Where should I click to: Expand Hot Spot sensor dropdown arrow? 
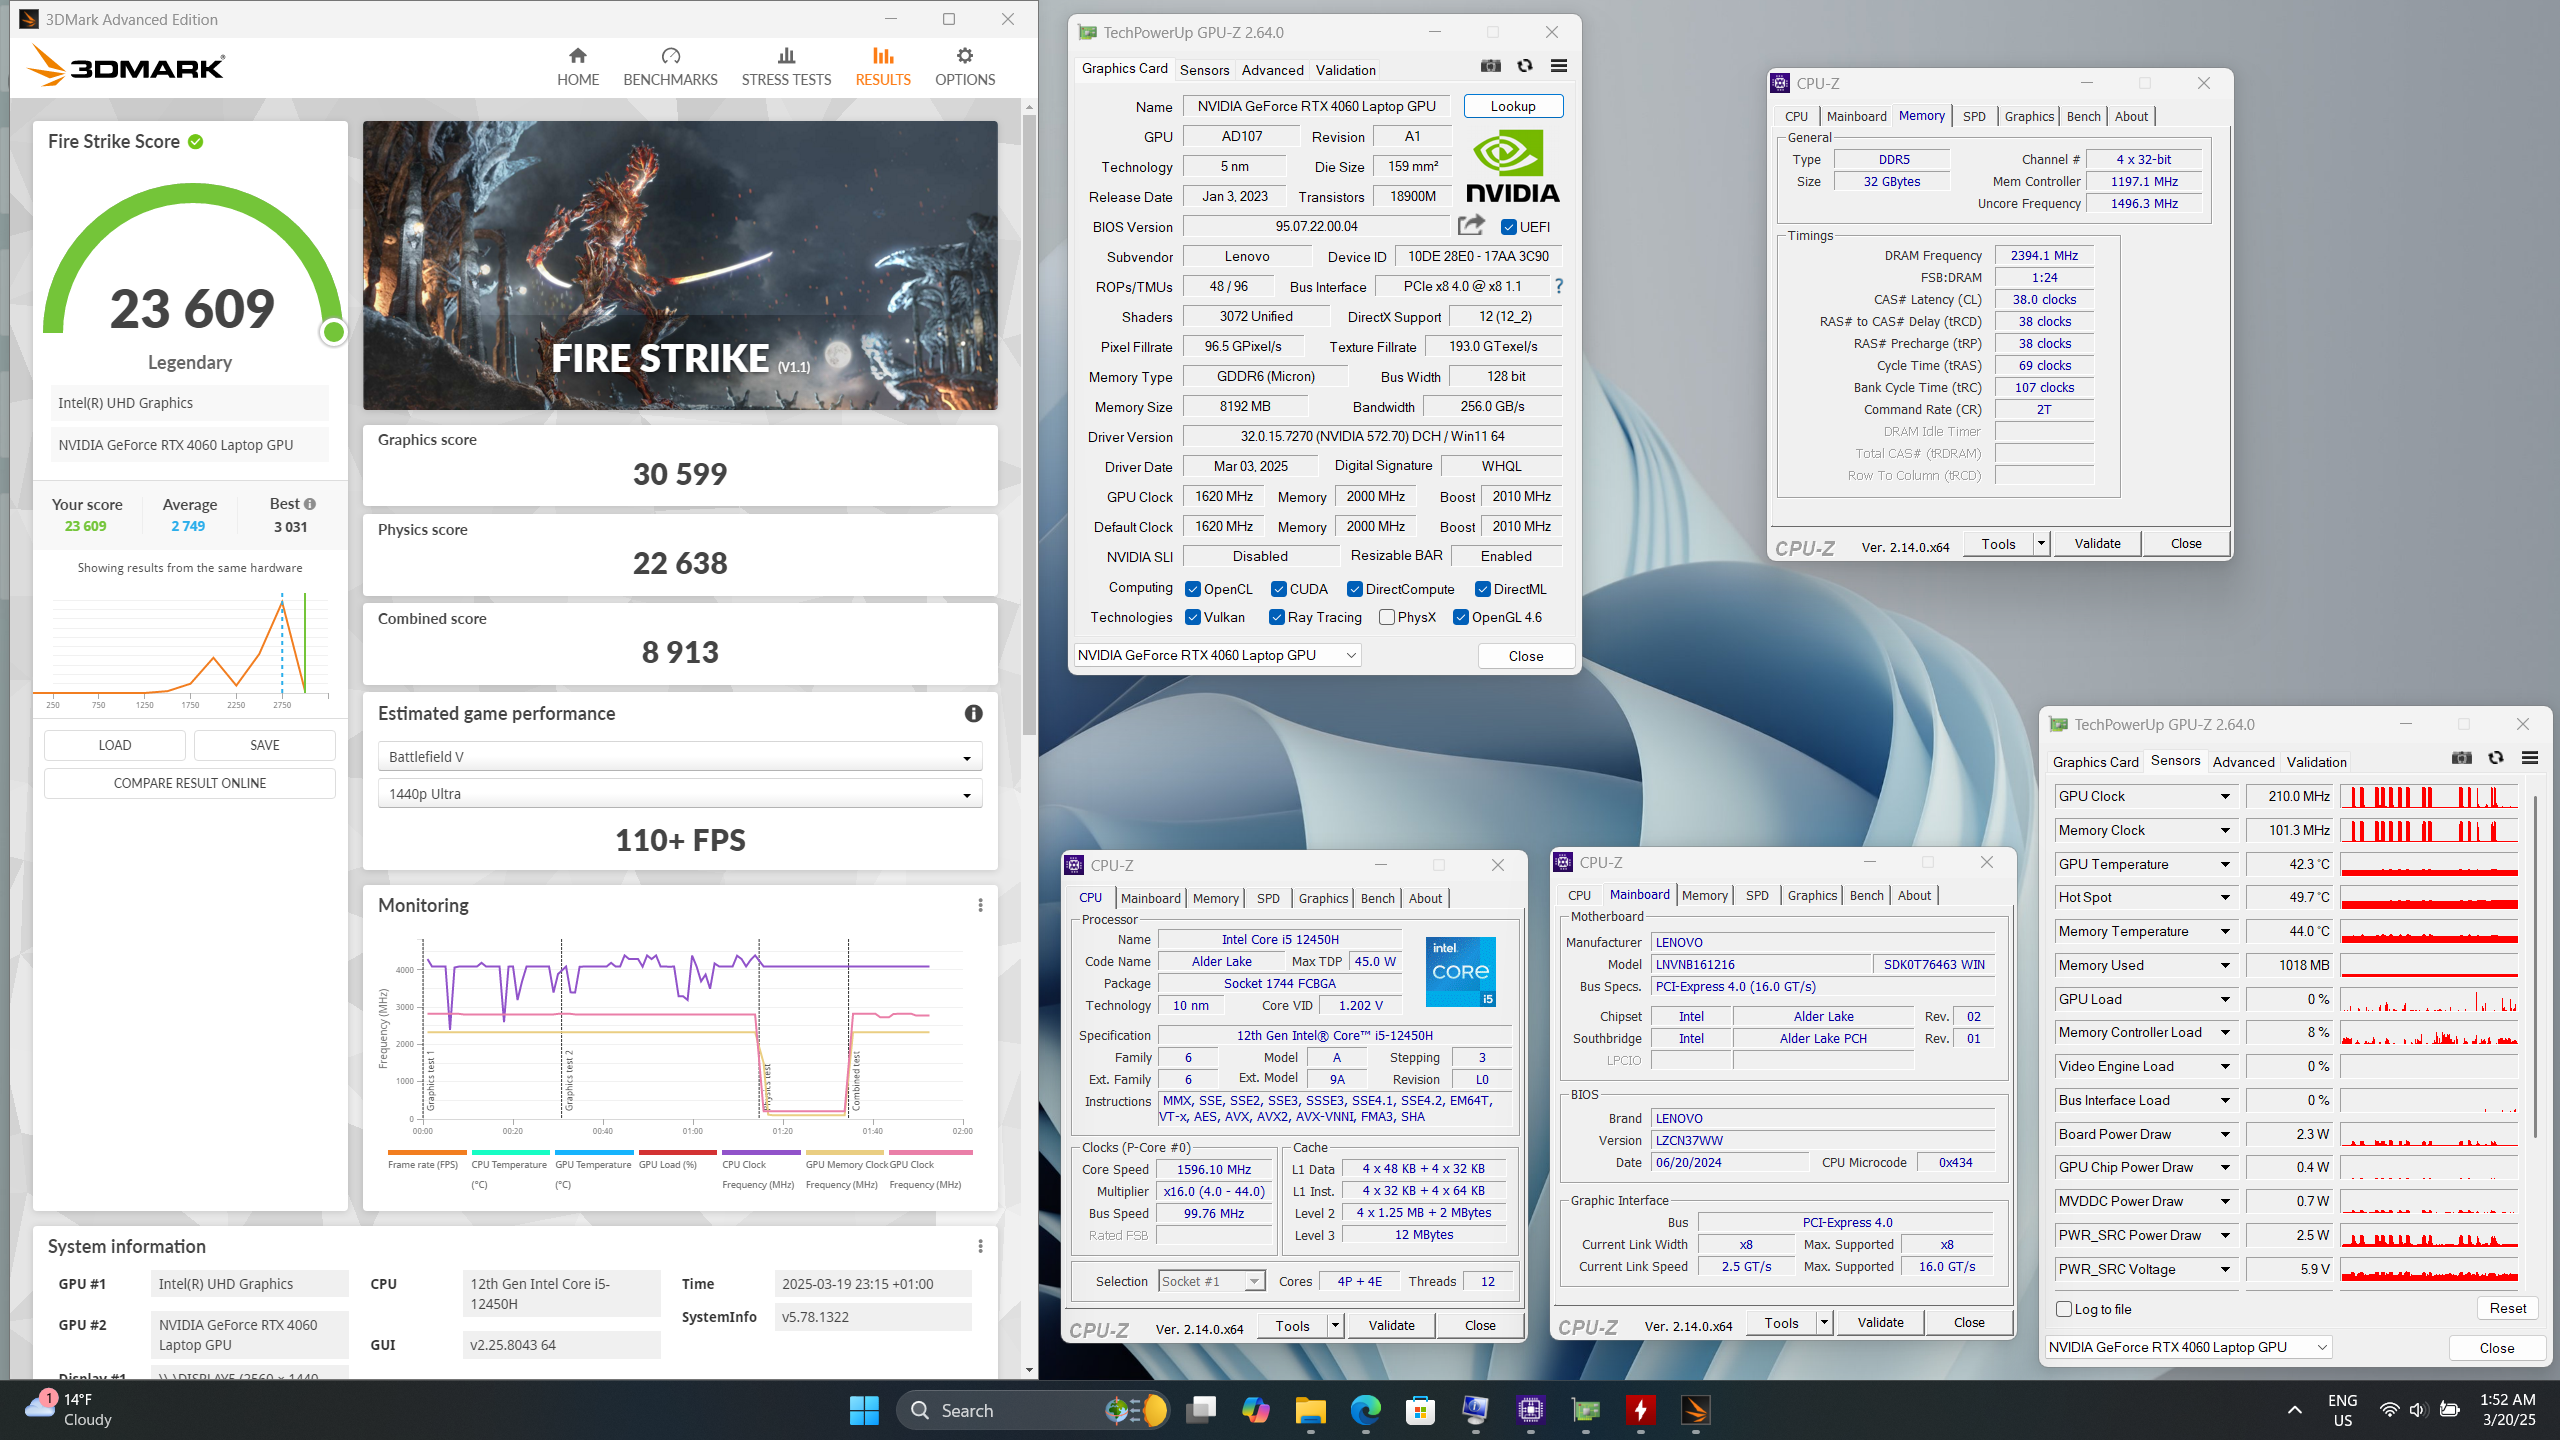pyautogui.click(x=2225, y=897)
